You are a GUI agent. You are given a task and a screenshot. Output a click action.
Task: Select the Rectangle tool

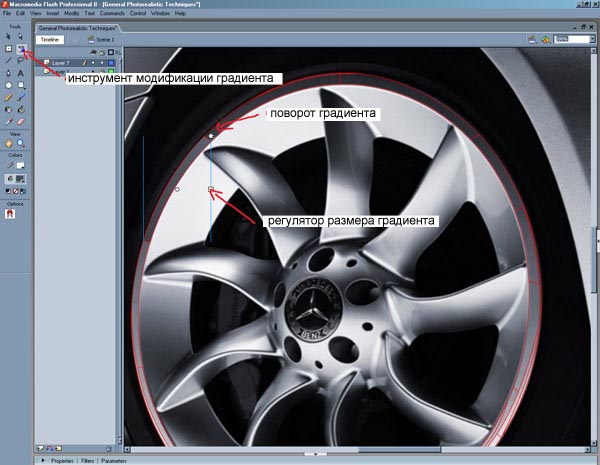point(21,85)
